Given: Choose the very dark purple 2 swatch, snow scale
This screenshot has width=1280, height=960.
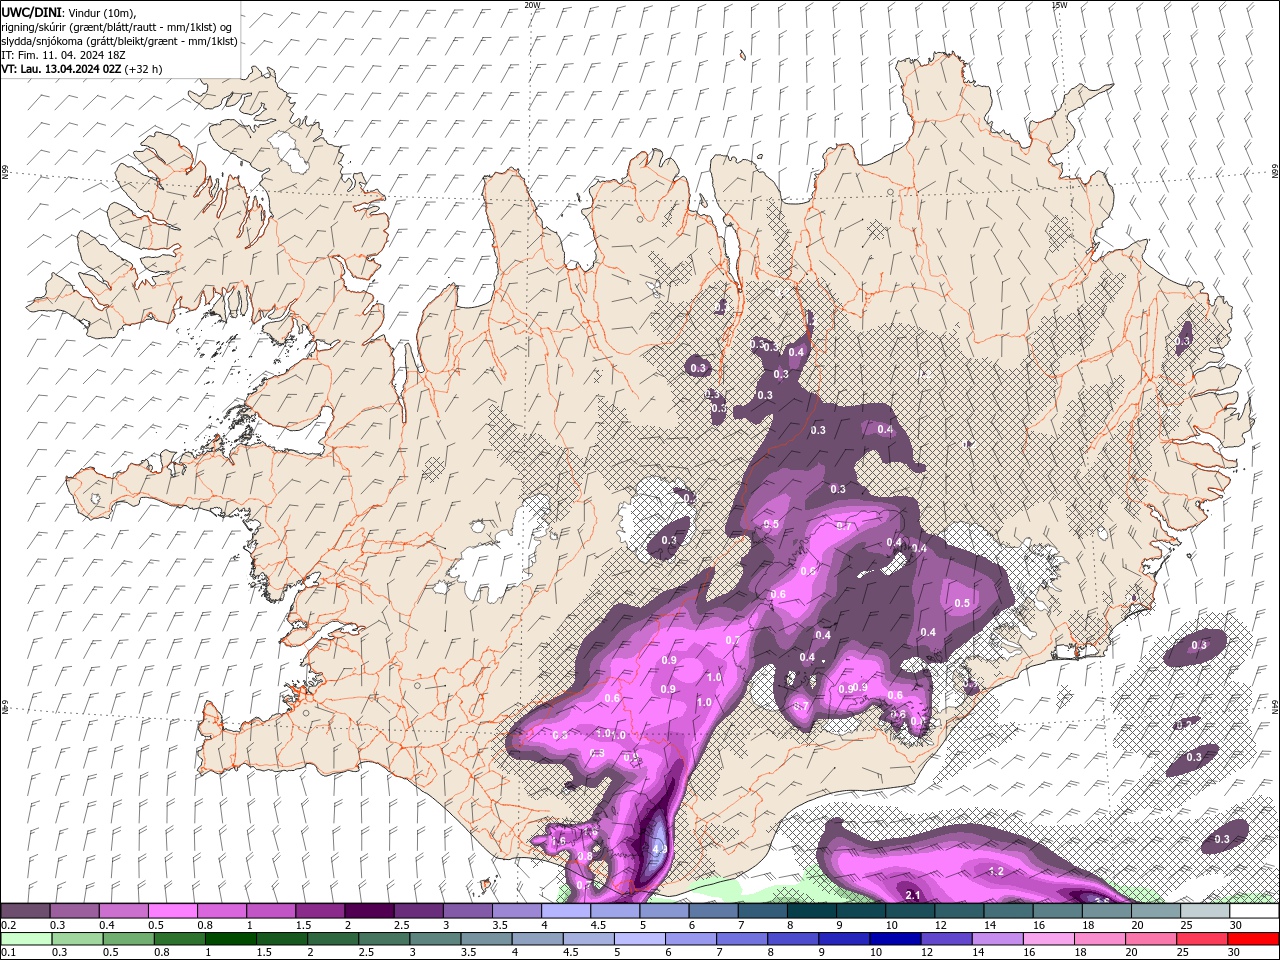Looking at the screenshot, I should (x=369, y=911).
